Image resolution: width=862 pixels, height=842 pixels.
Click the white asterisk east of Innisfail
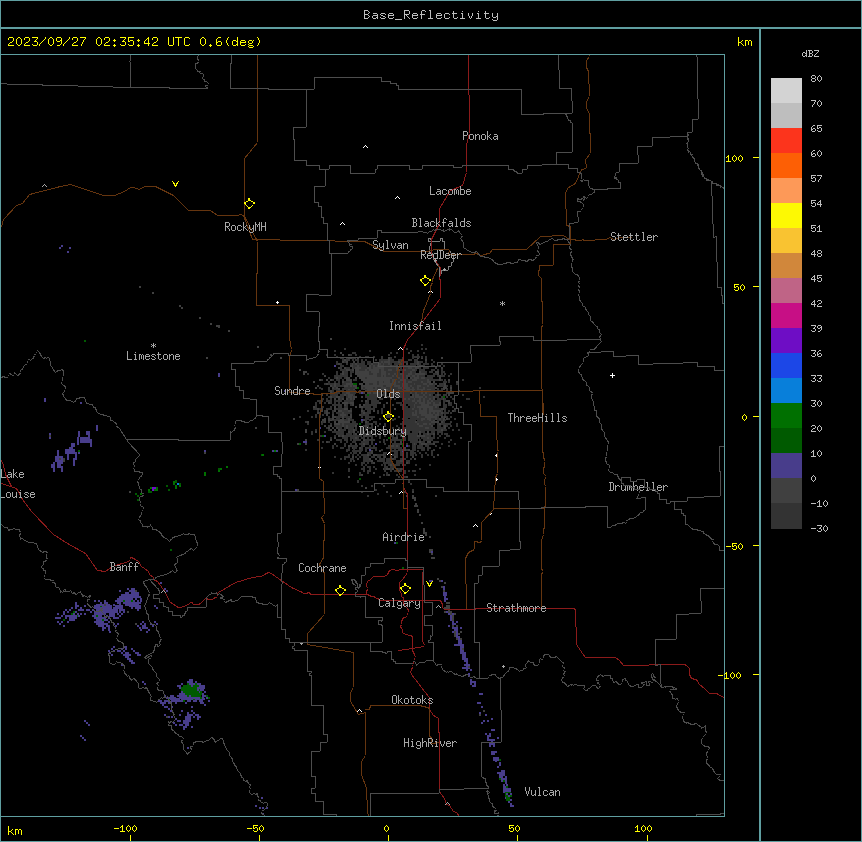(x=502, y=303)
